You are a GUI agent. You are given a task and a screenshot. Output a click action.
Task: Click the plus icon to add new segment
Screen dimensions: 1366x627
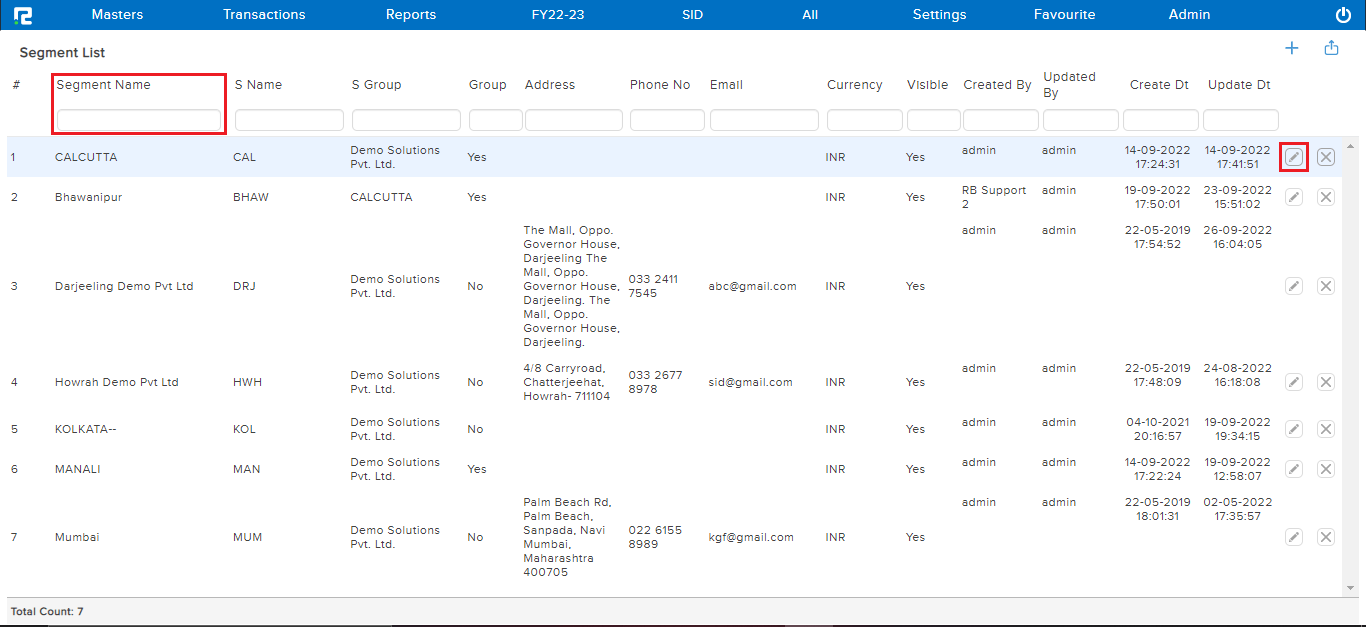click(1291, 47)
